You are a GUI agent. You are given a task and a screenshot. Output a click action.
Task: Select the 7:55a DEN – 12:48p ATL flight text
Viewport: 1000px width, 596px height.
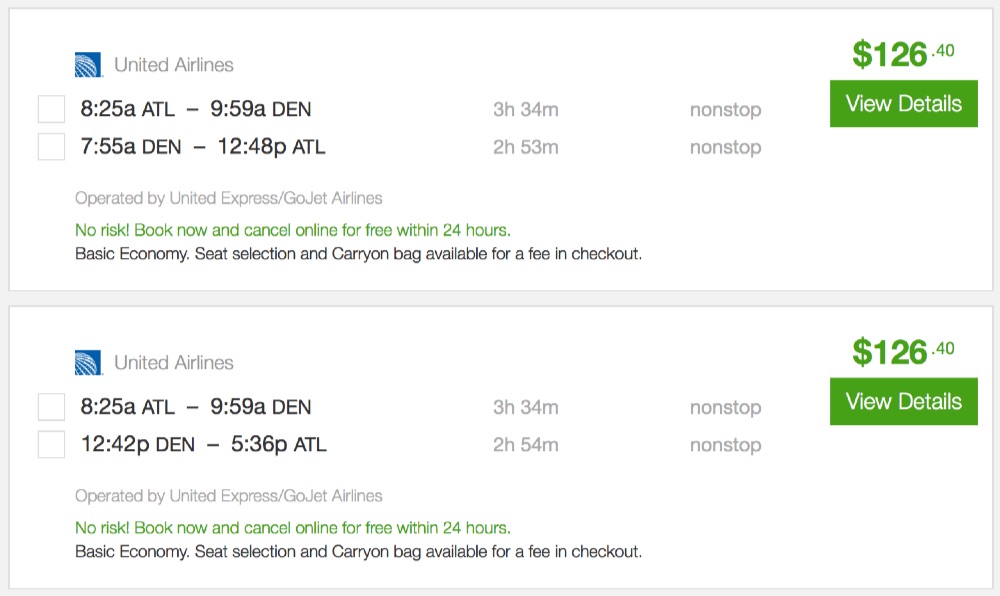pyautogui.click(x=203, y=147)
